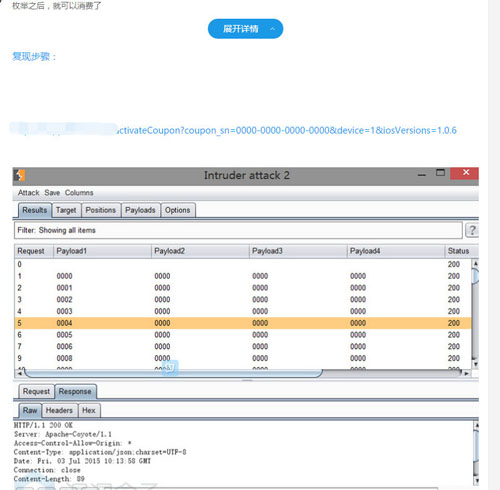Screen dimensions: 500x490
Task: Maximize the Intruder attack 2 window
Action: (440, 173)
